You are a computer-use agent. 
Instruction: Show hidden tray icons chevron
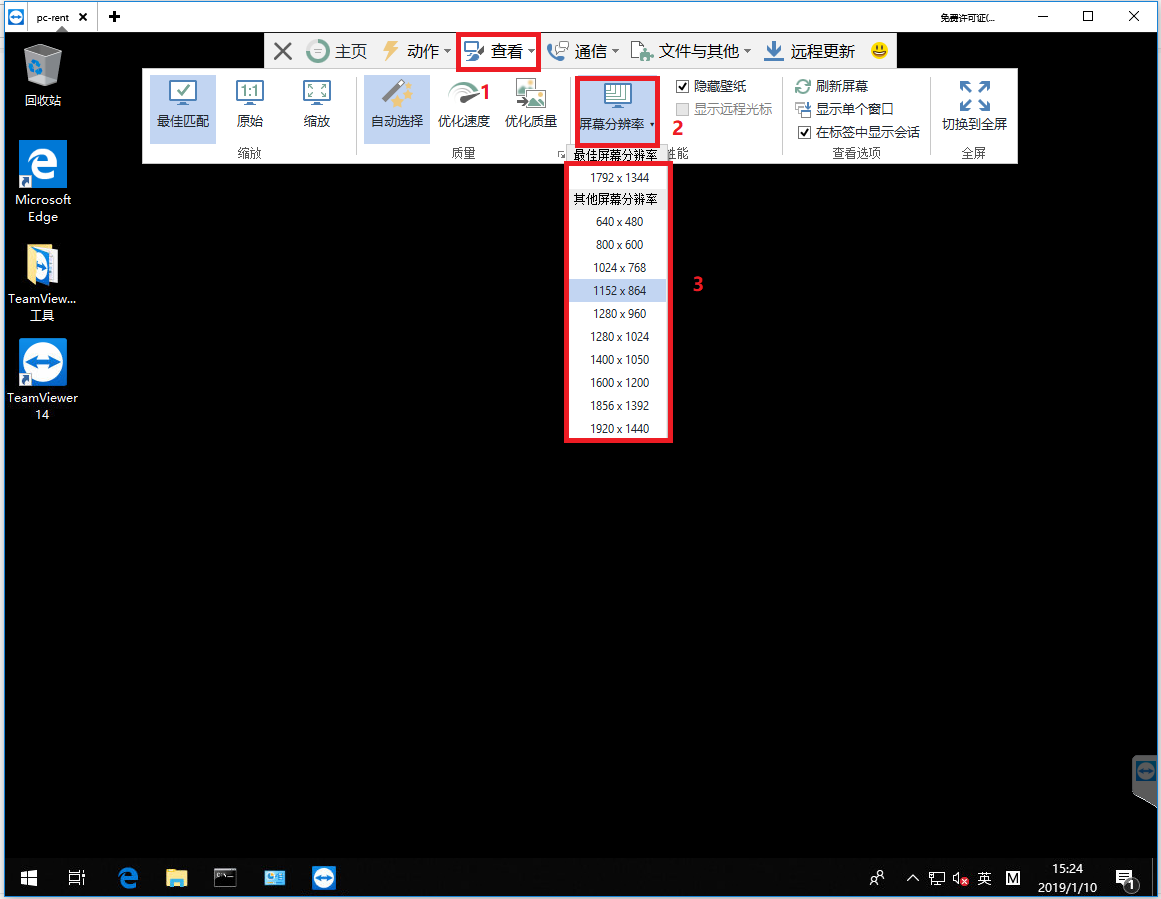(x=912, y=878)
